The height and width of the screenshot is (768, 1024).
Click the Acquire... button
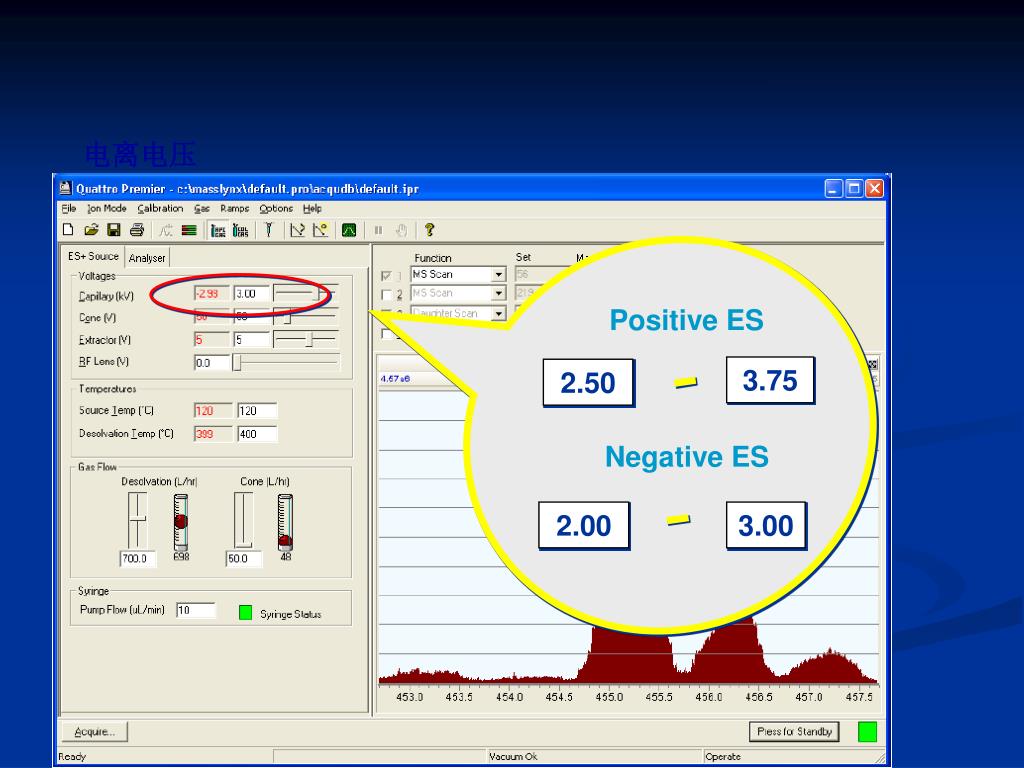click(95, 731)
